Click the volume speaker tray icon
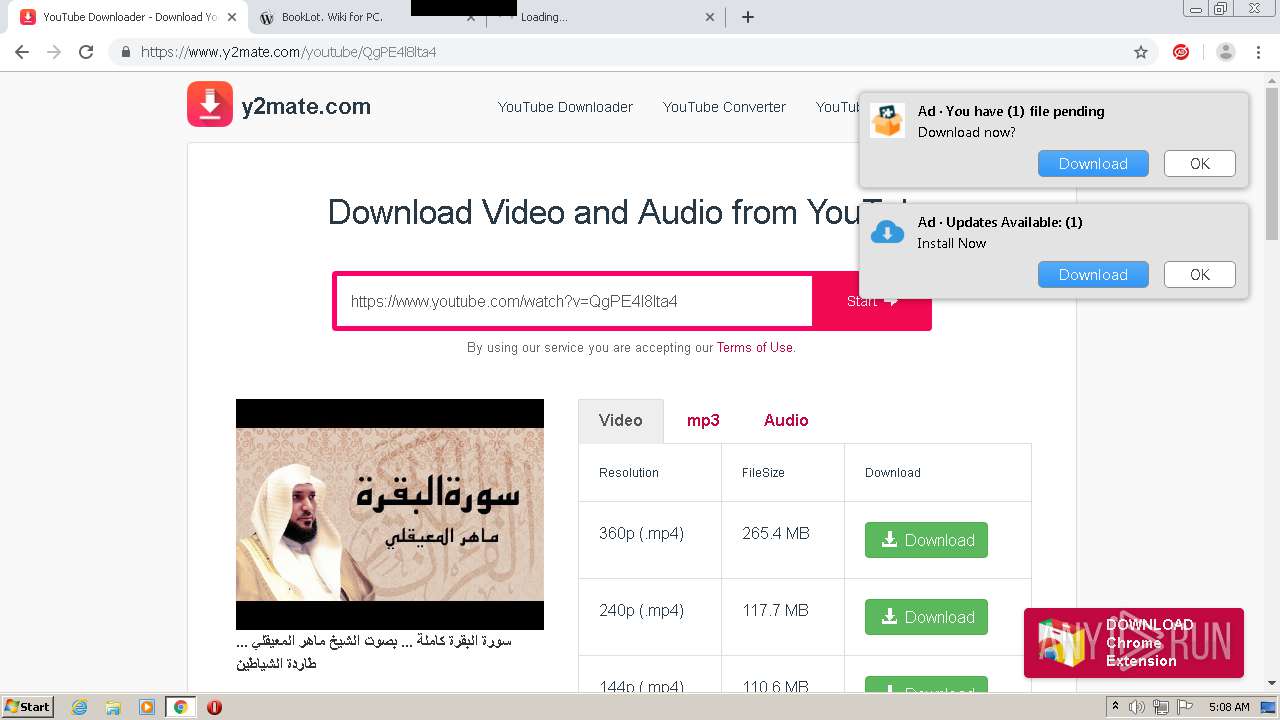Image resolution: width=1280 pixels, height=720 pixels. [x=1137, y=707]
